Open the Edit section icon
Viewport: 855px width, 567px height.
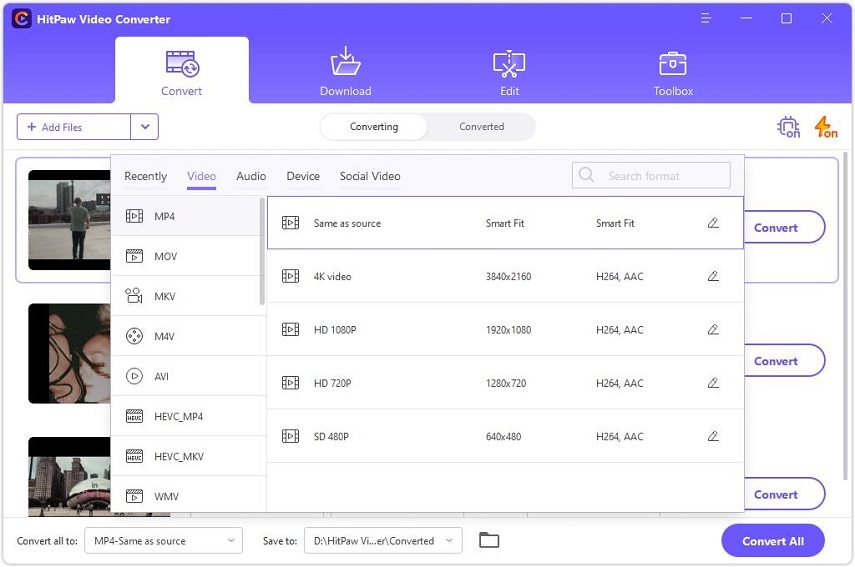pyautogui.click(x=509, y=63)
